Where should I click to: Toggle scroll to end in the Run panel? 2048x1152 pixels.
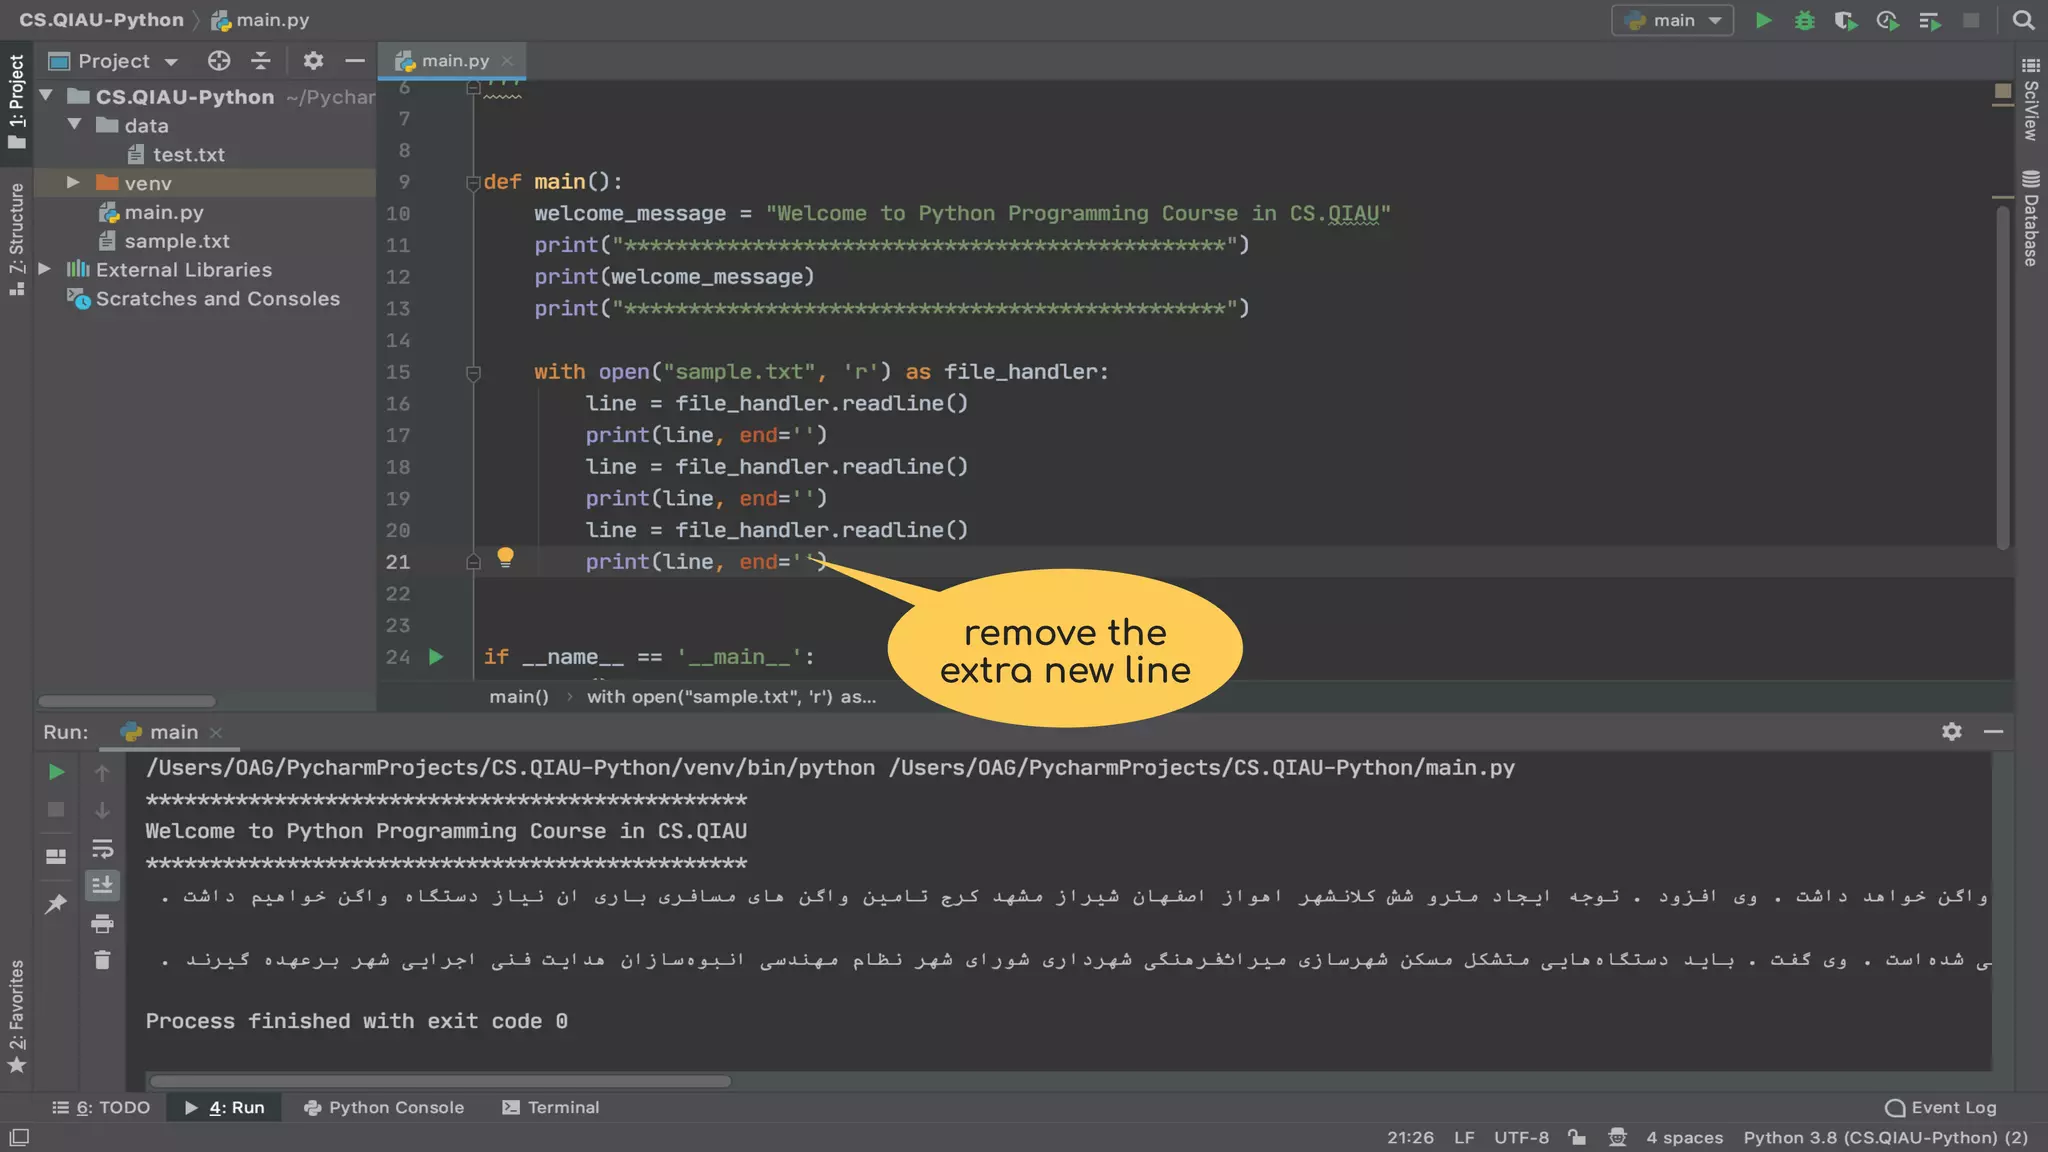(x=102, y=885)
